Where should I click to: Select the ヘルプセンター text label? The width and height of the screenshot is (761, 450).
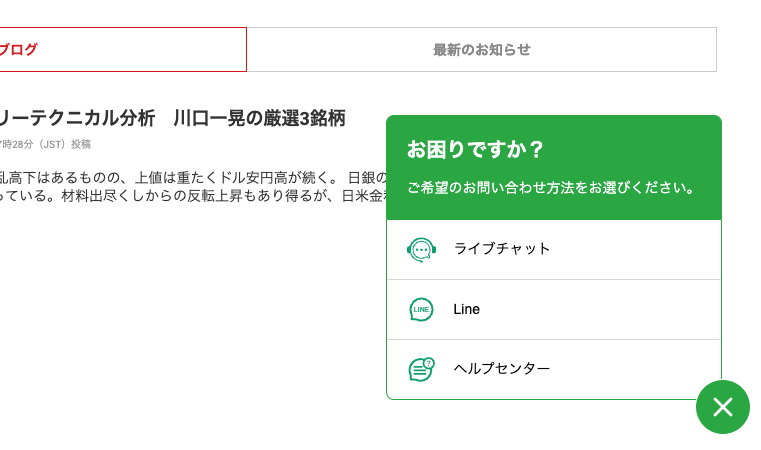click(x=502, y=368)
